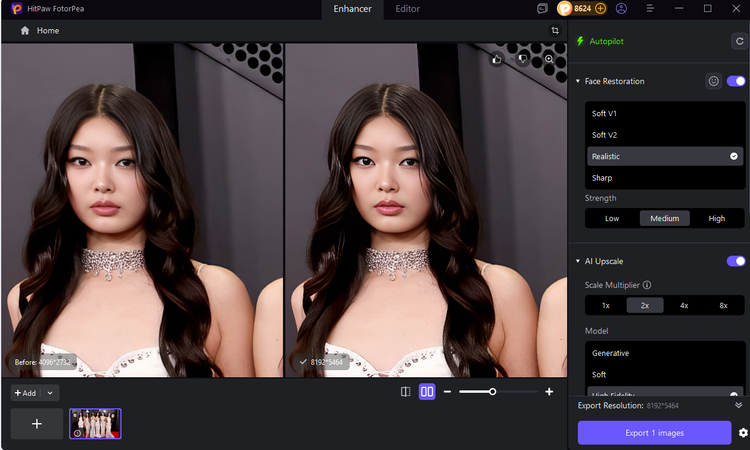Switch to the Editor tab
The image size is (750, 450).
(407, 9)
